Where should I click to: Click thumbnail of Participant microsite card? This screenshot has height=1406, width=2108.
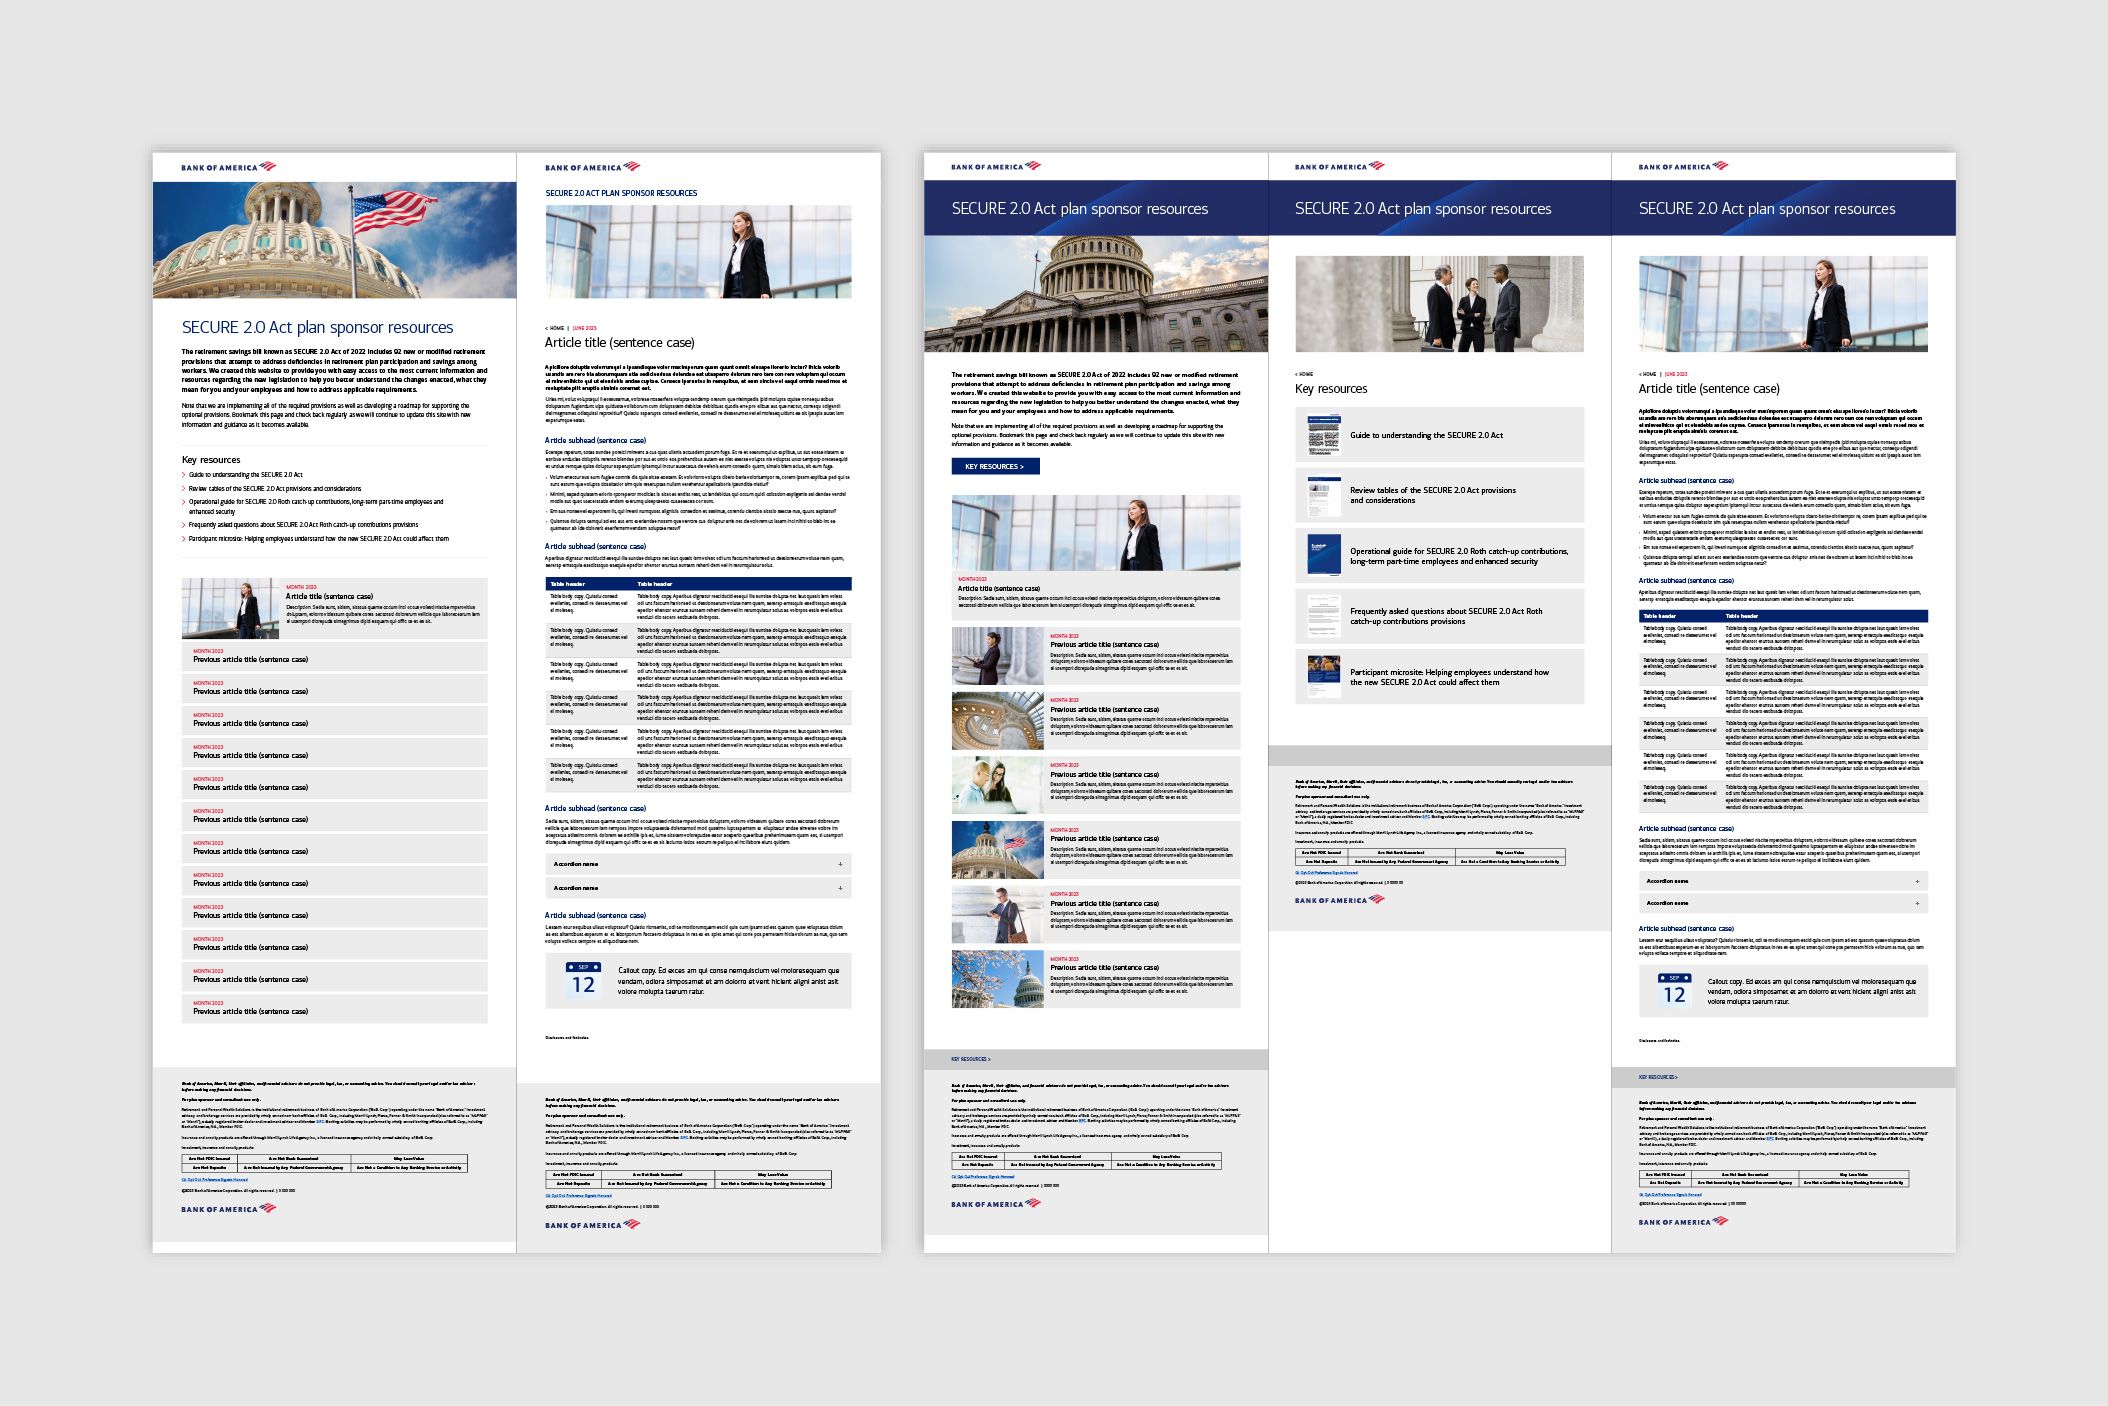tap(1323, 676)
